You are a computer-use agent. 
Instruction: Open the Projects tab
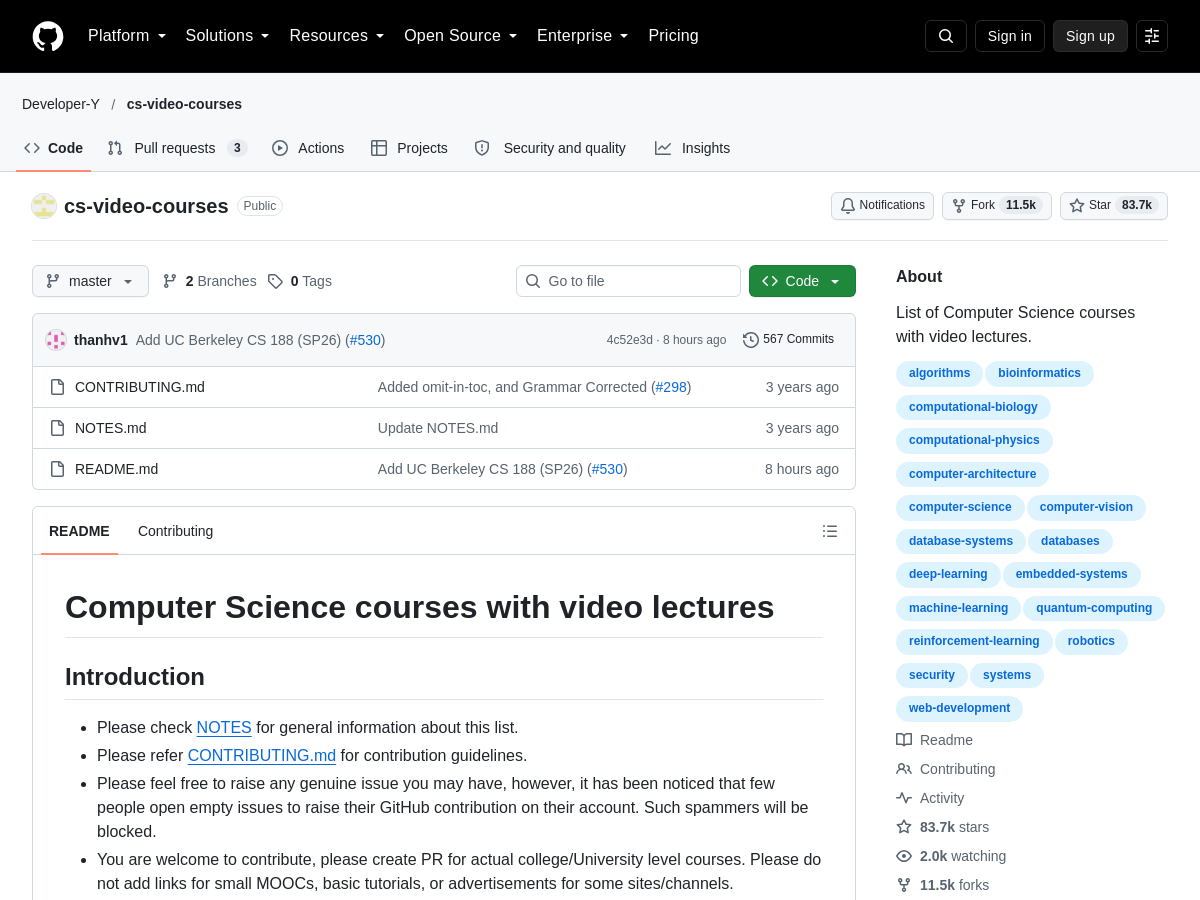tap(409, 148)
